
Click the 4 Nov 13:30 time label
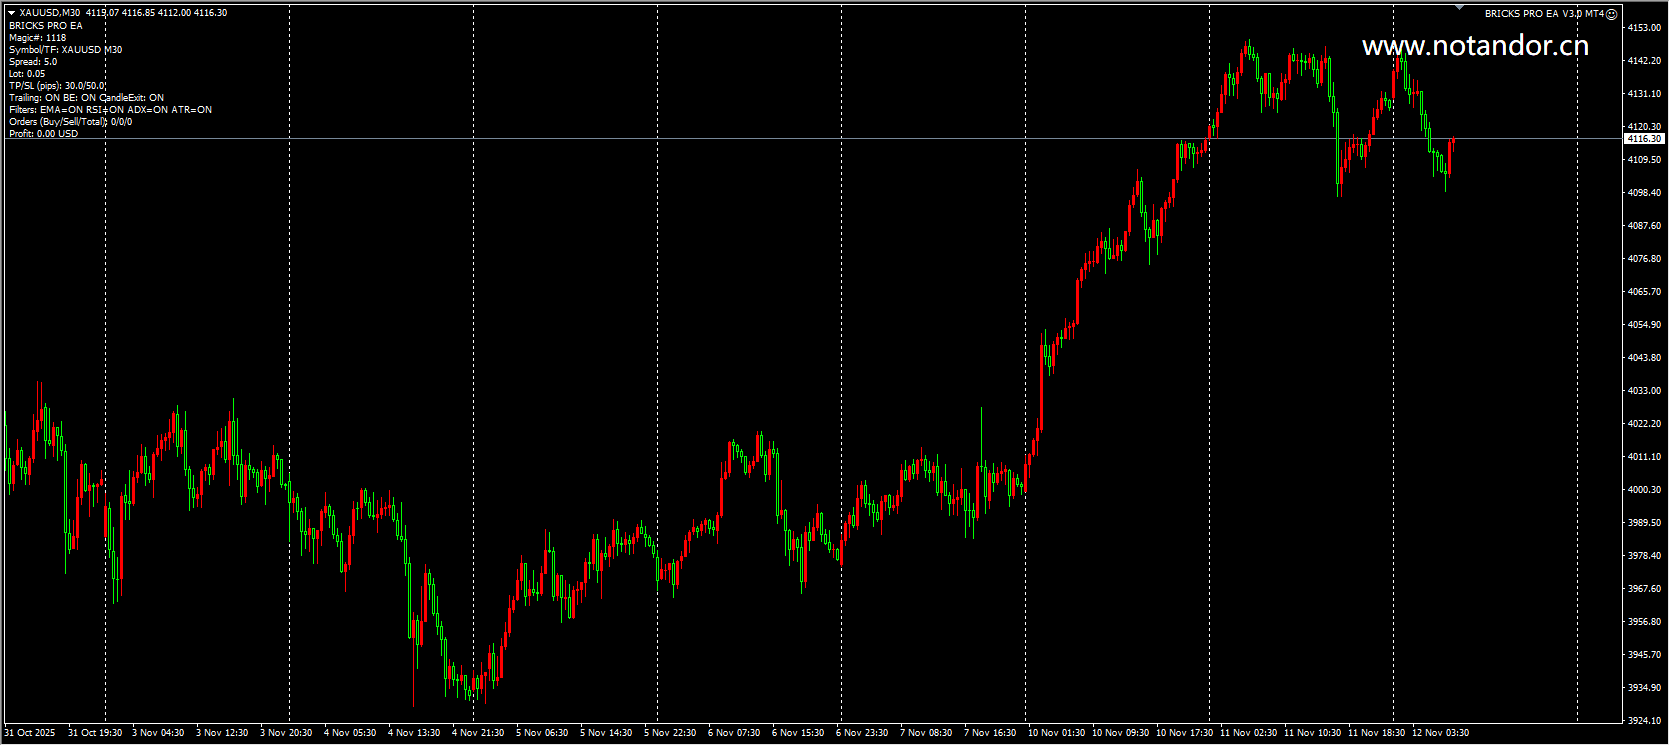tap(414, 733)
